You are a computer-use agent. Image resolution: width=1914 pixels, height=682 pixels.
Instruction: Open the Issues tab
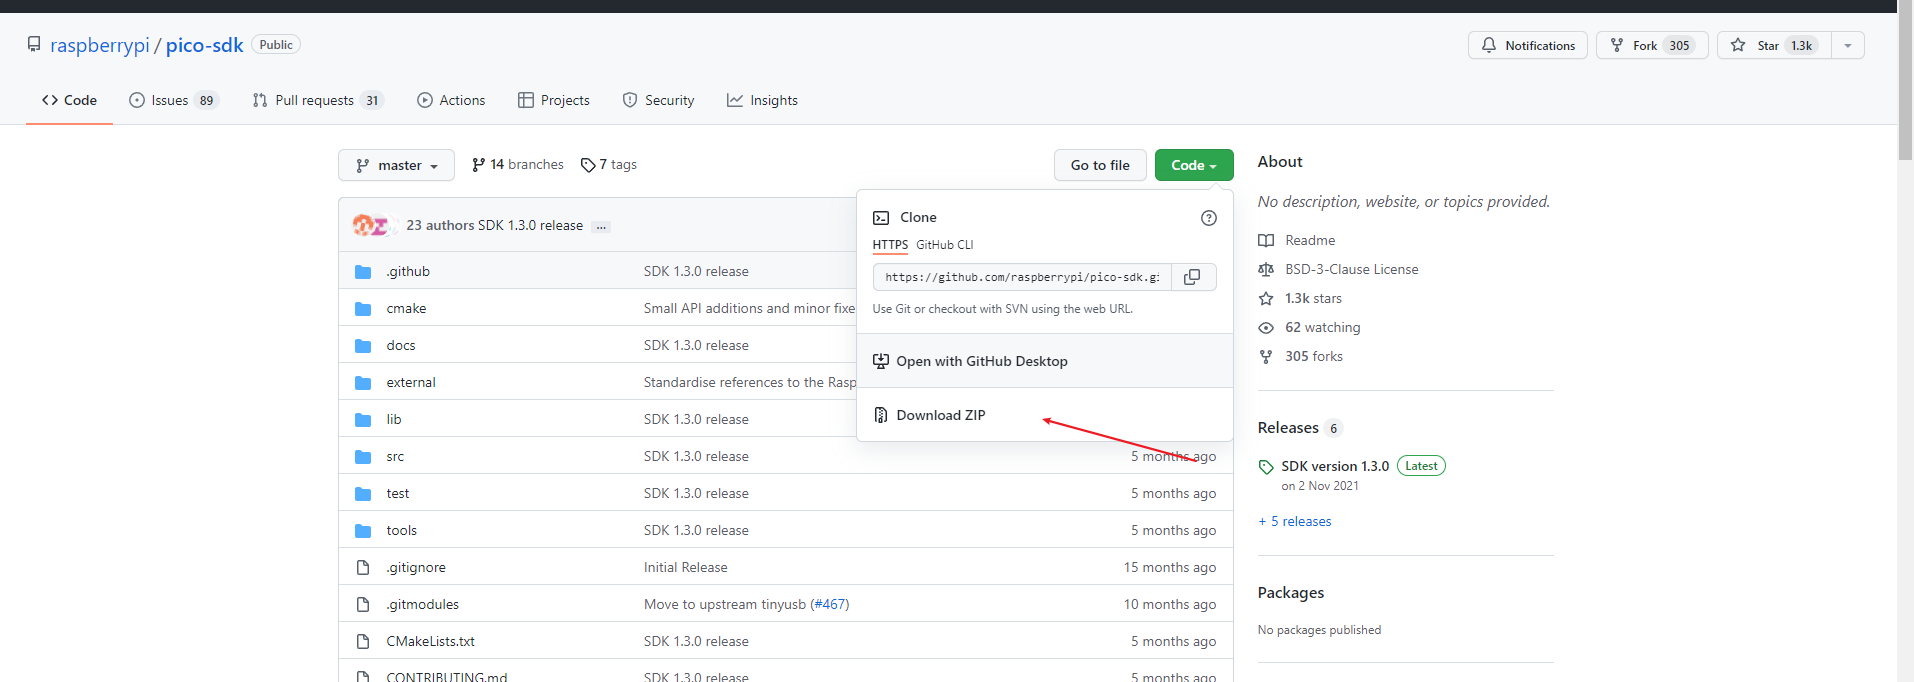click(173, 100)
